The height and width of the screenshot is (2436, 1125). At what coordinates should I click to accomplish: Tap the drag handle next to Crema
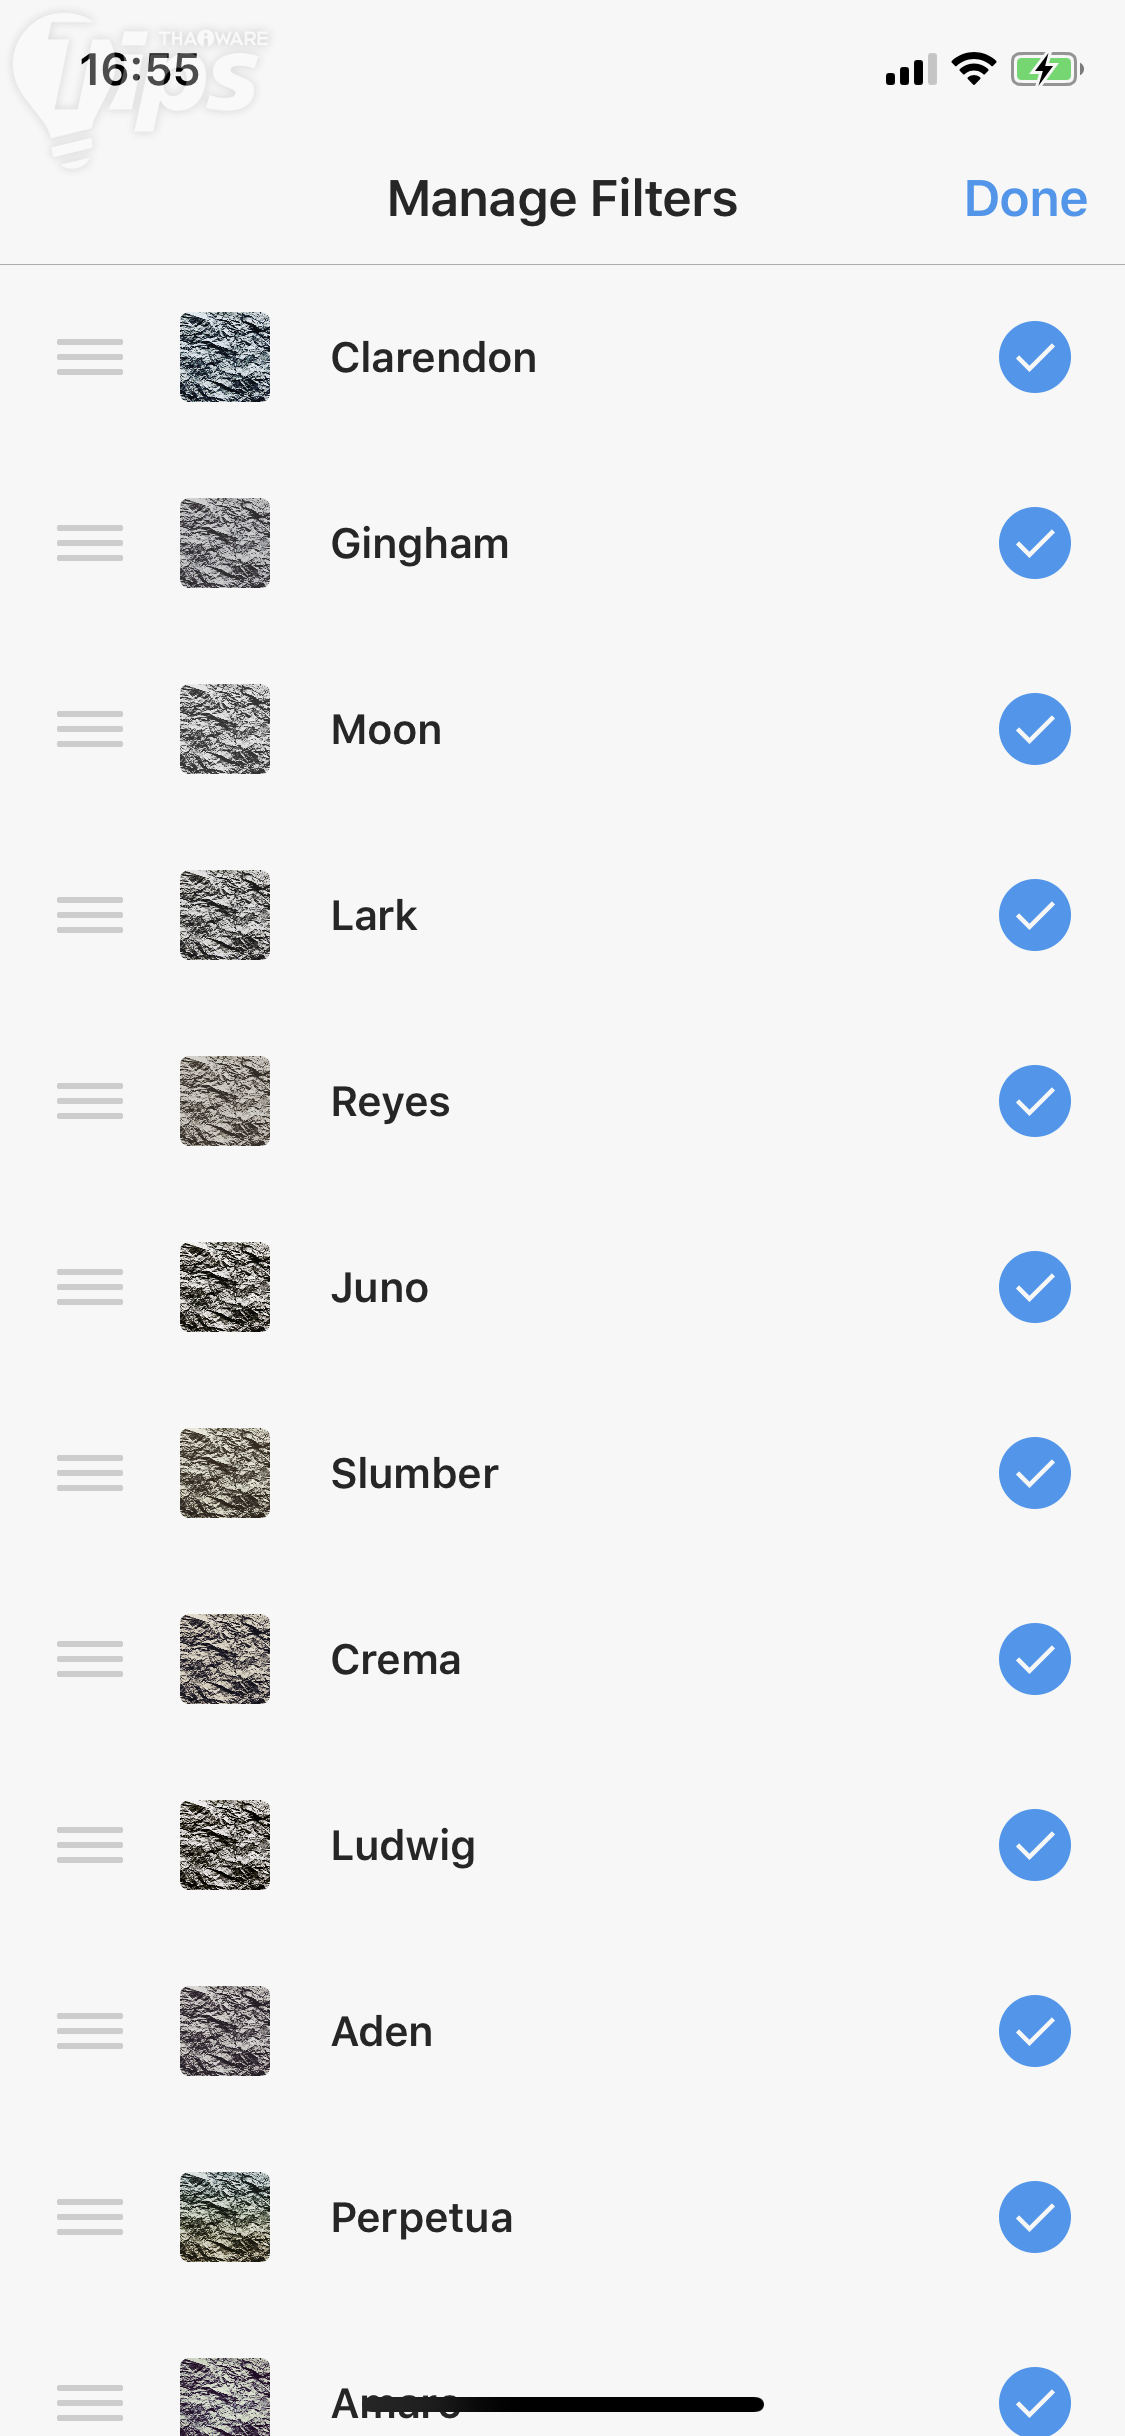pyautogui.click(x=90, y=1659)
